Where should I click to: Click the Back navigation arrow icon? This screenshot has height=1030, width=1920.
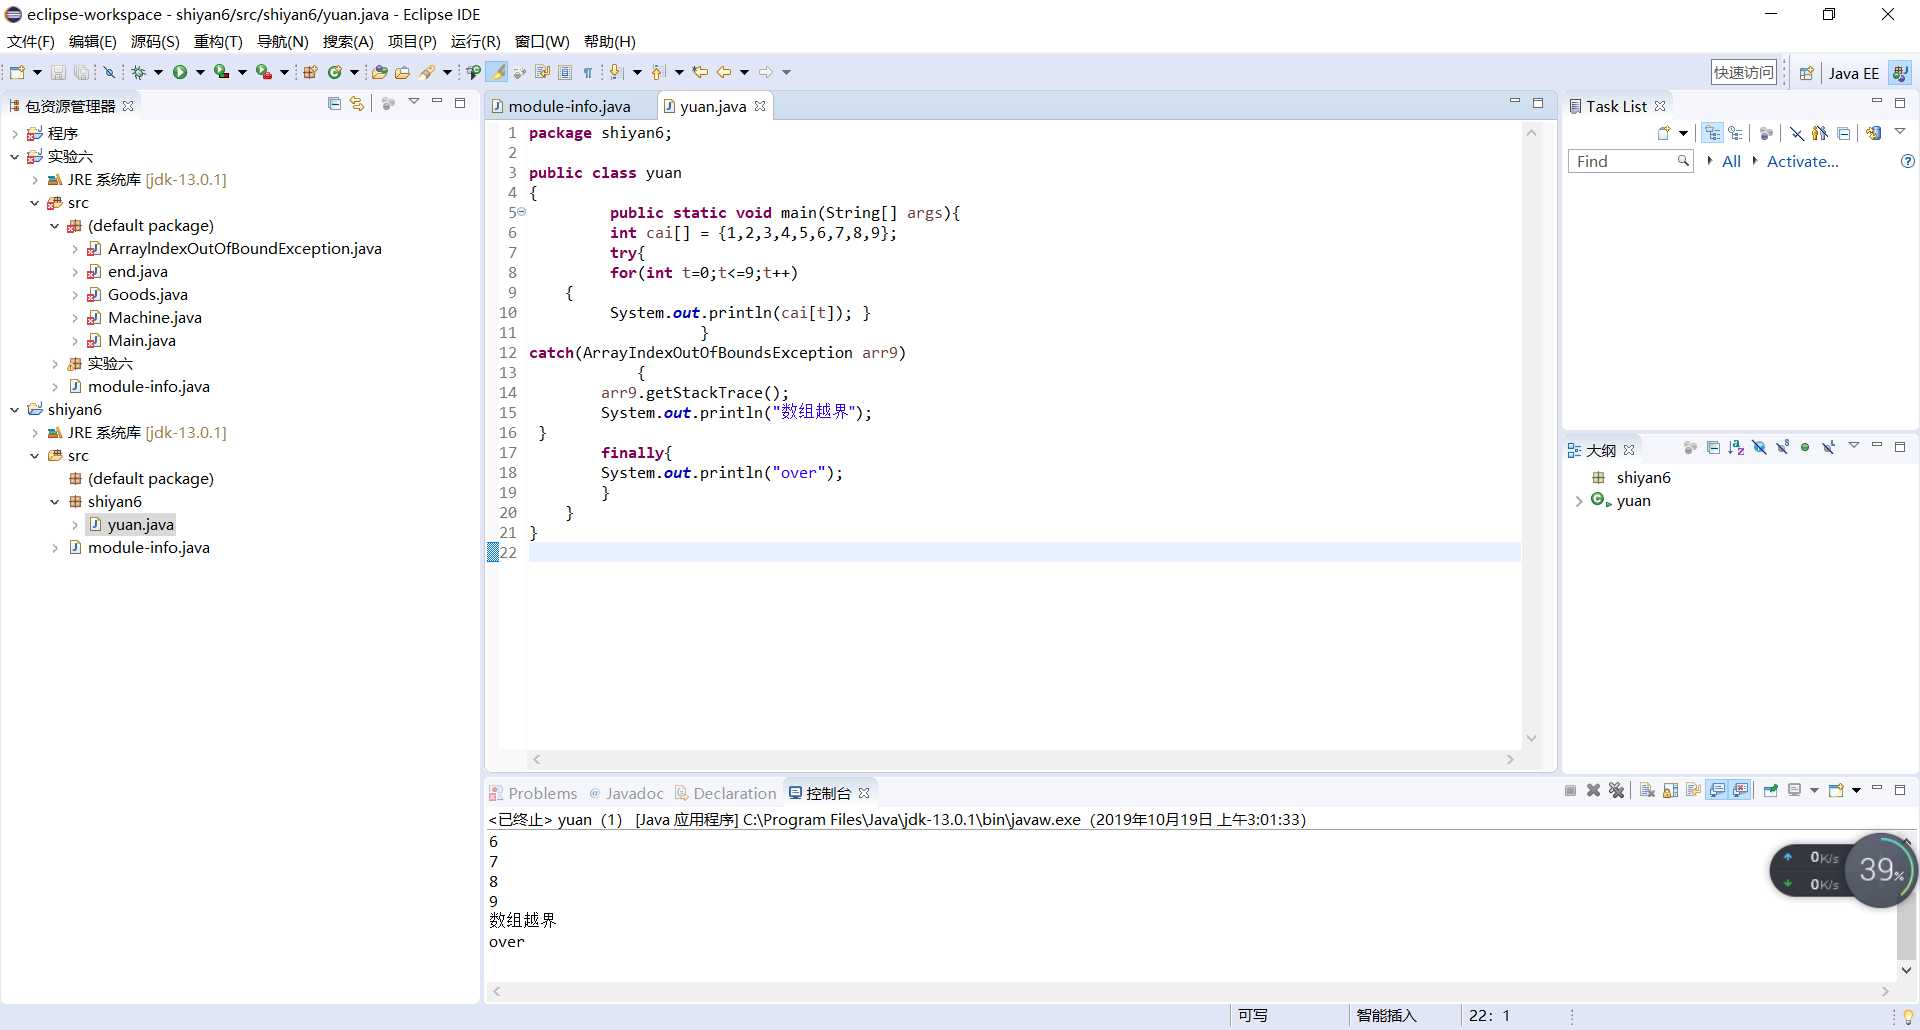724,72
